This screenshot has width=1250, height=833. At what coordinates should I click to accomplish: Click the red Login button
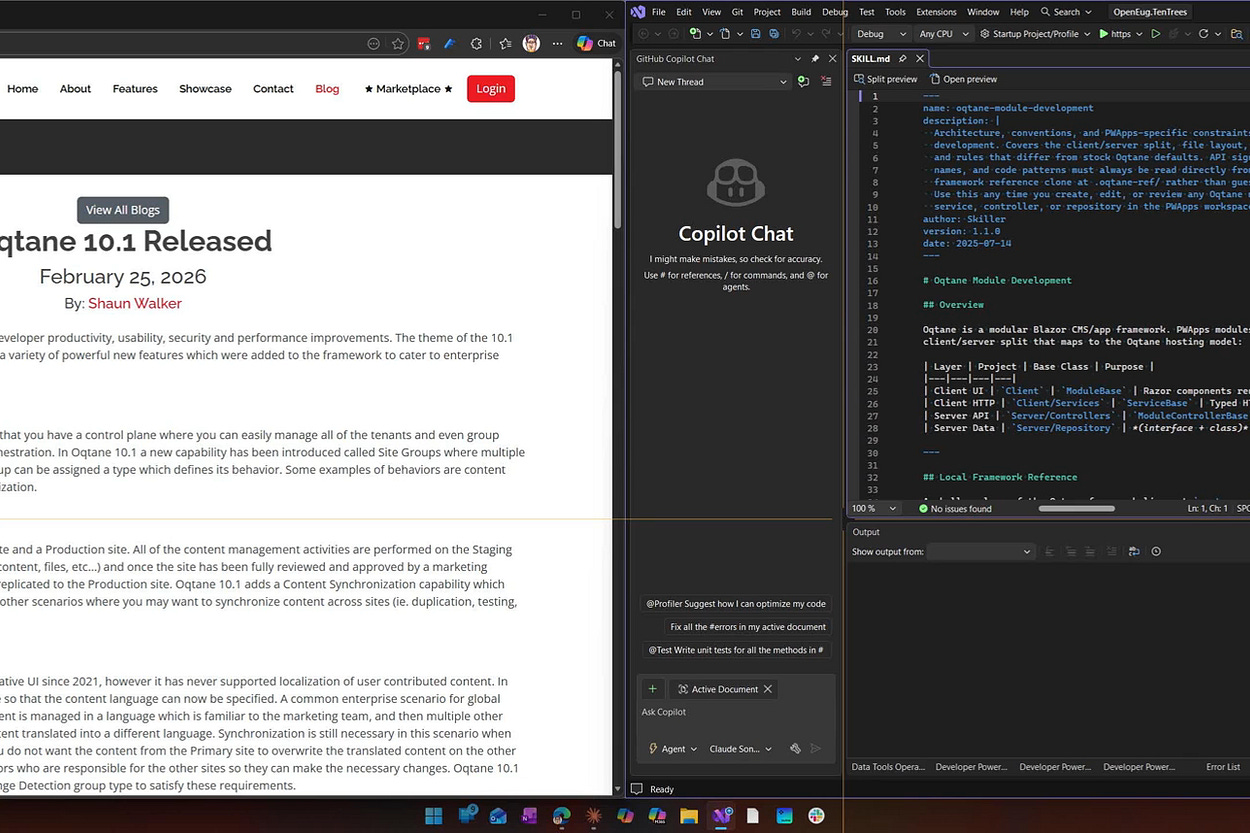491,88
